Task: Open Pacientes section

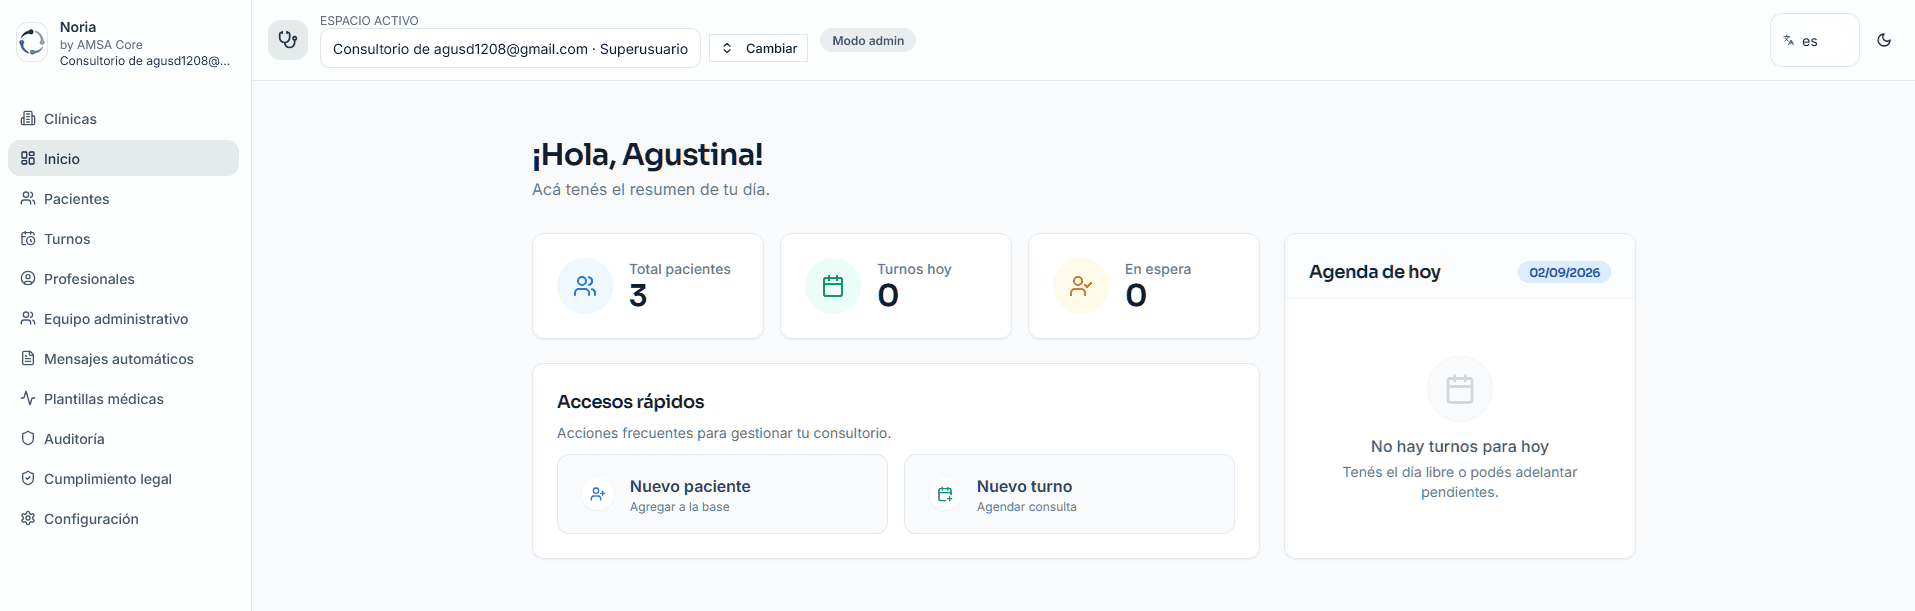Action: (123, 198)
